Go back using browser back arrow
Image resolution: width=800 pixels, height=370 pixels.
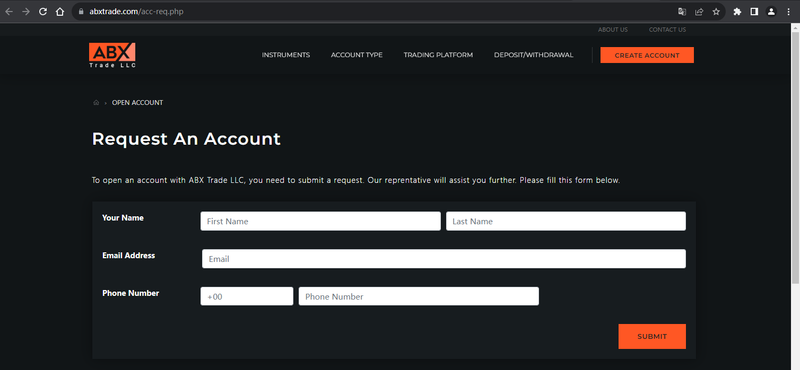(9, 12)
